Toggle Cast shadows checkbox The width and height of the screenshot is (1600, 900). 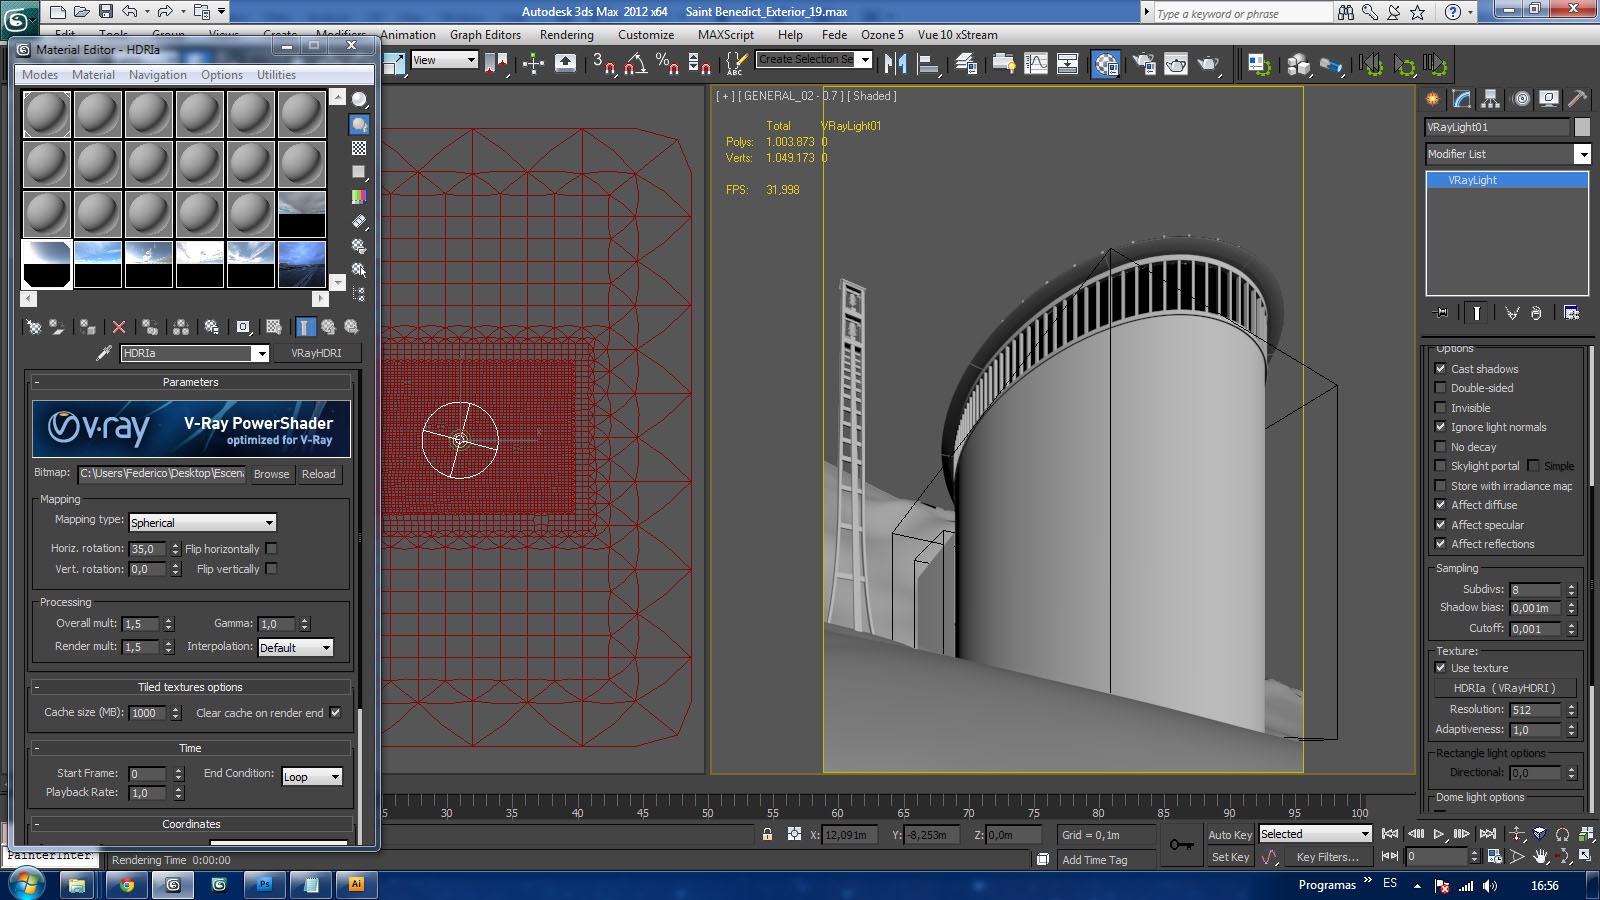pyautogui.click(x=1440, y=369)
